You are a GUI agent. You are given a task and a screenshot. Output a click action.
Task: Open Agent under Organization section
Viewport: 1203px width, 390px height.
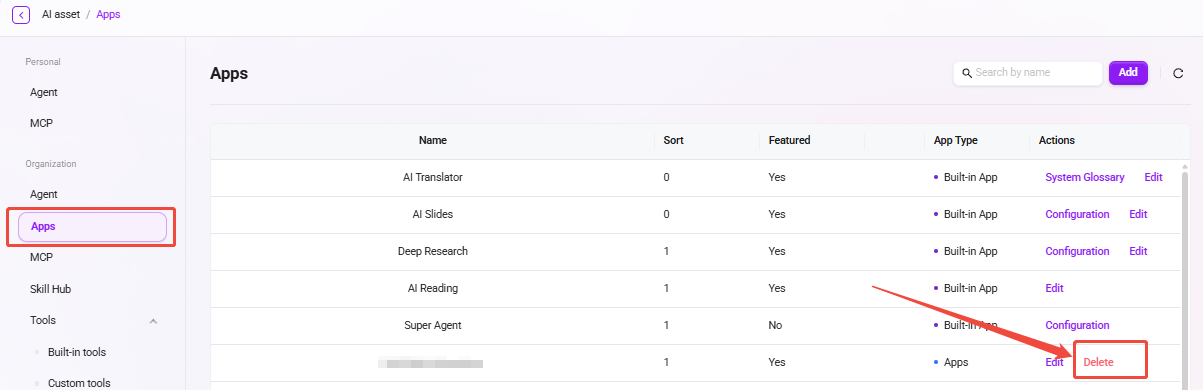pyautogui.click(x=44, y=194)
